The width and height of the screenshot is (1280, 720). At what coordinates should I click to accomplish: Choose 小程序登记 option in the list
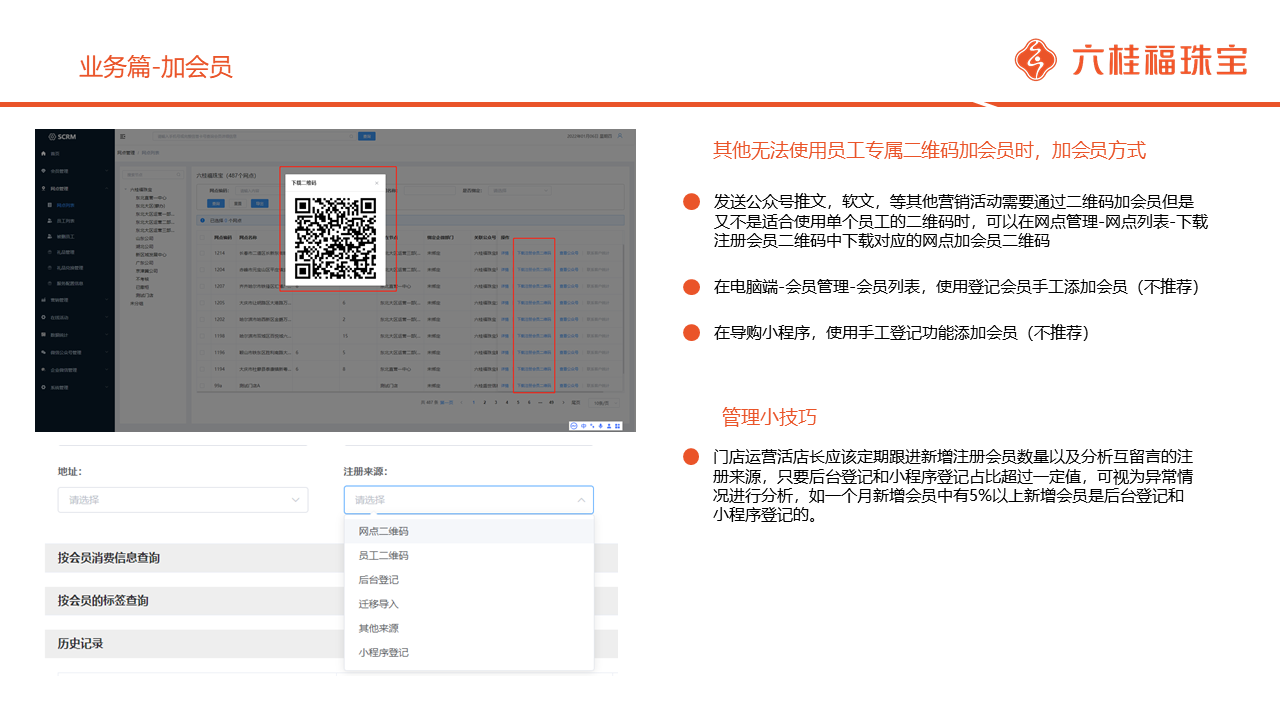pyautogui.click(x=384, y=653)
